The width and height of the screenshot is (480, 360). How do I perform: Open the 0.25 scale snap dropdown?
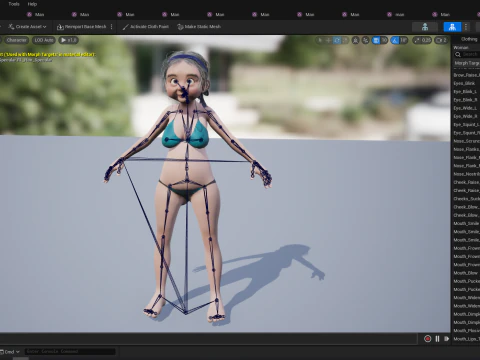pyautogui.click(x=426, y=40)
